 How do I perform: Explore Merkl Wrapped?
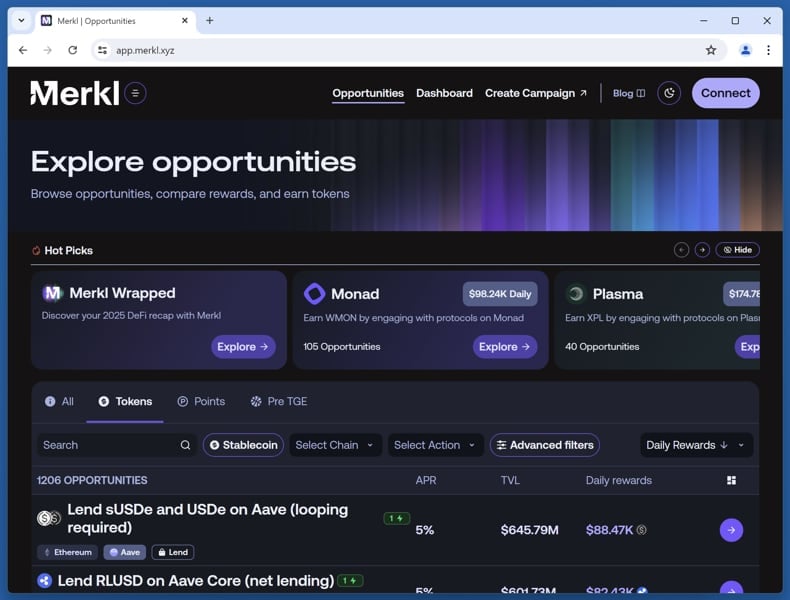[243, 347]
